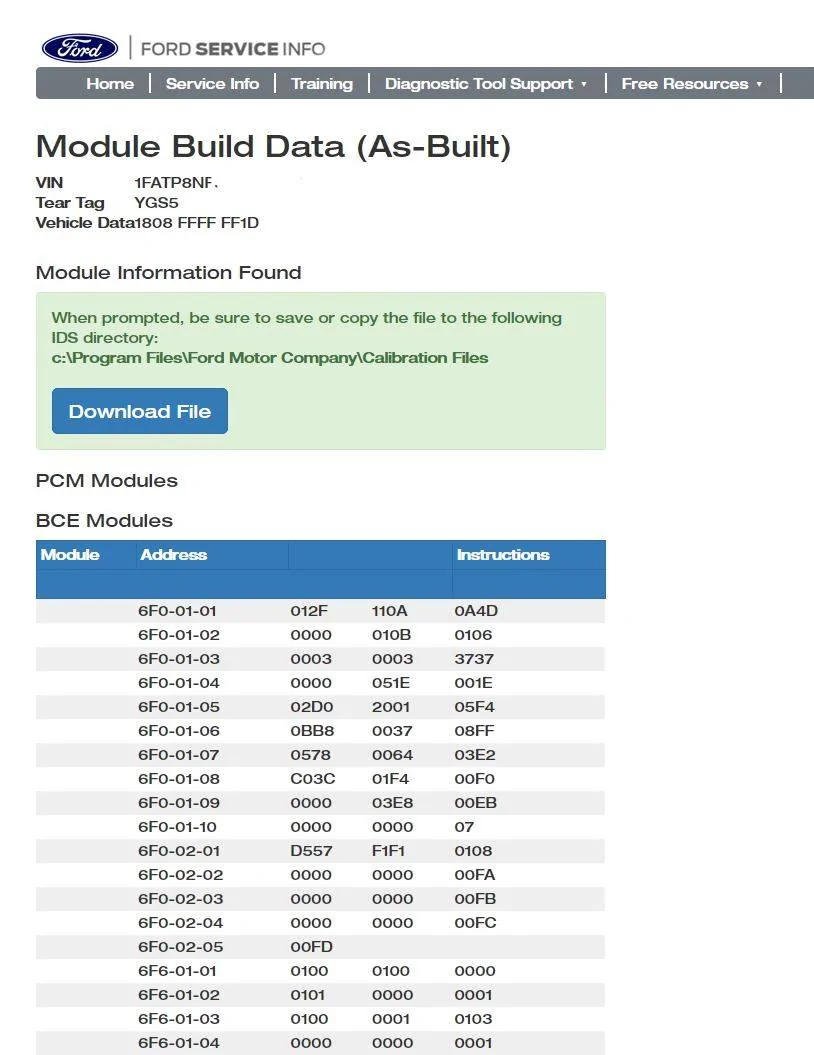814x1055 pixels.
Task: Select the Module column header
Action: tap(70, 554)
